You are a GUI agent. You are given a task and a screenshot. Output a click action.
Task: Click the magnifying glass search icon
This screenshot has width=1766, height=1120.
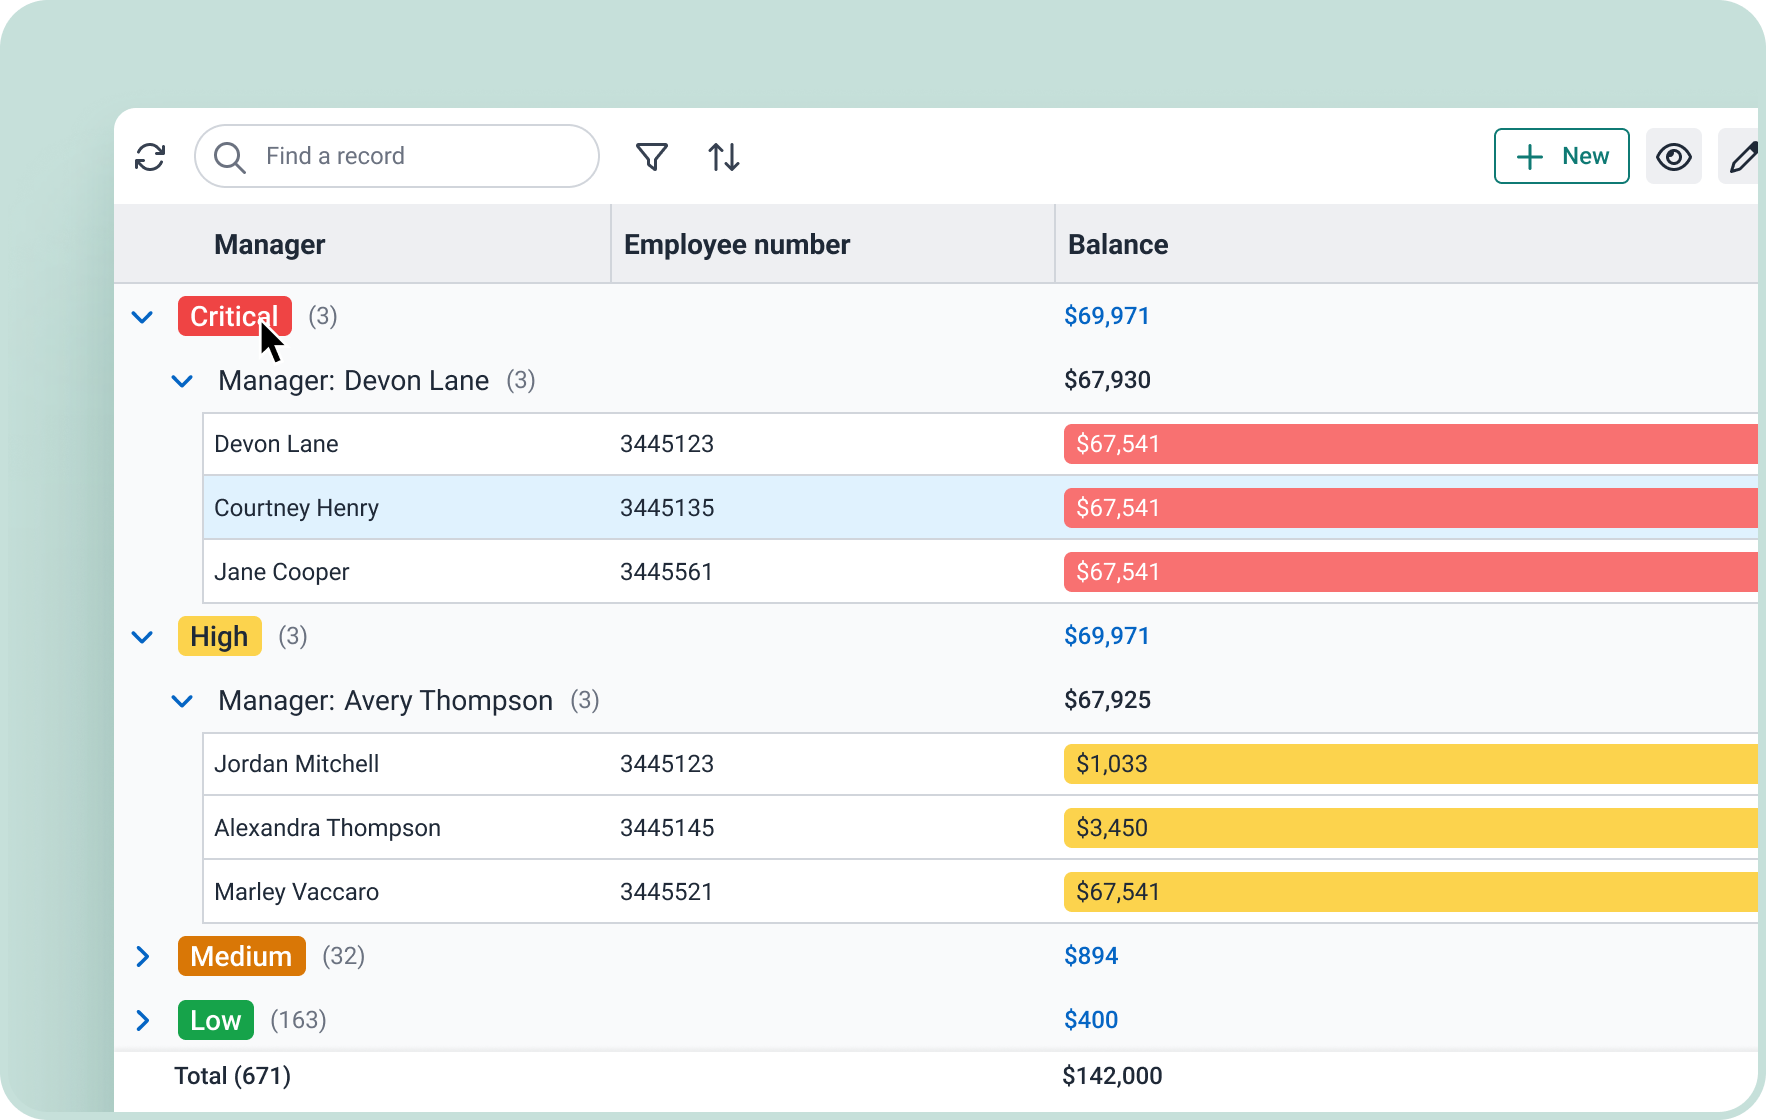click(230, 157)
